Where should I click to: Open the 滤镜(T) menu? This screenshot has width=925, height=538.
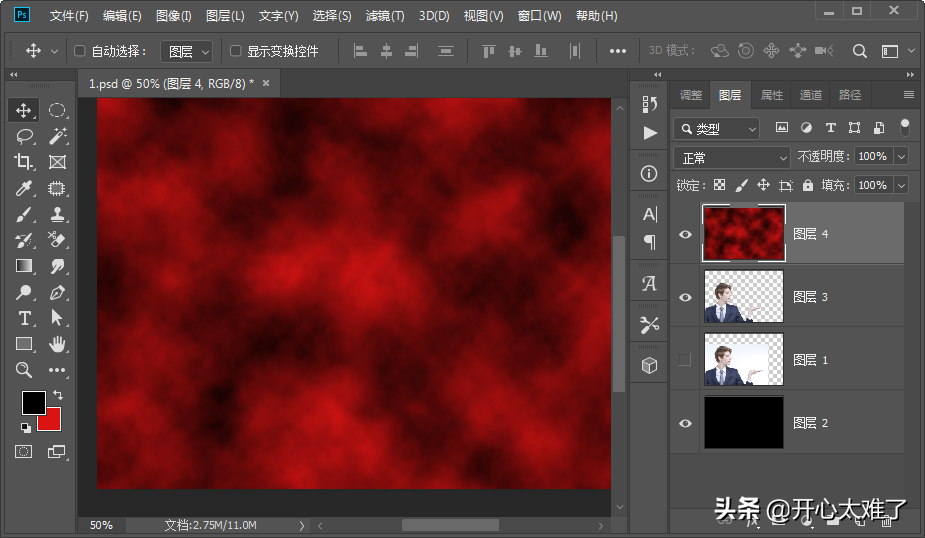[385, 16]
